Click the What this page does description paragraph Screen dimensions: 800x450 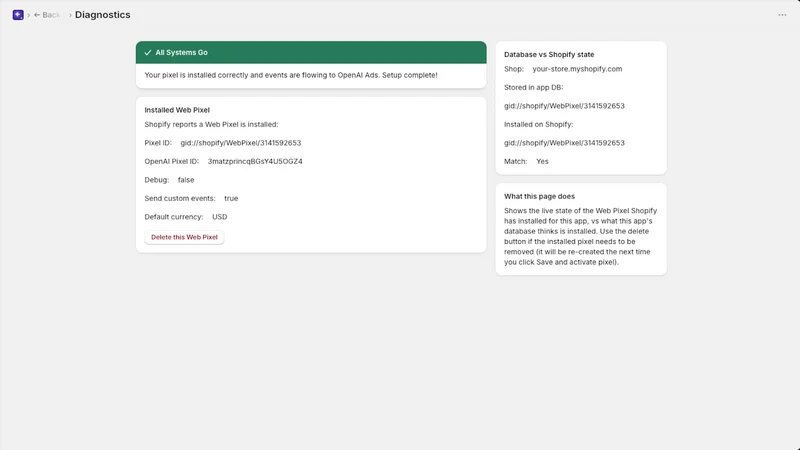581,236
